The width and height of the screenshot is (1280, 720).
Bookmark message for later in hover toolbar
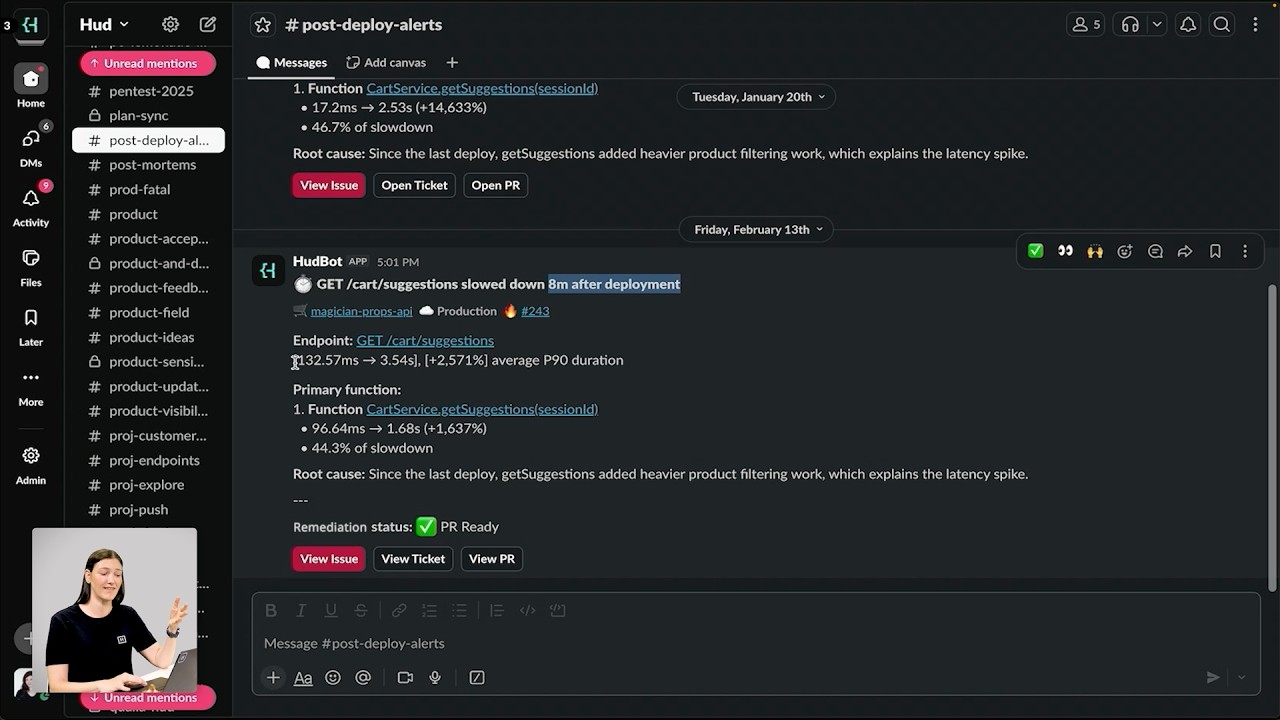point(1215,251)
